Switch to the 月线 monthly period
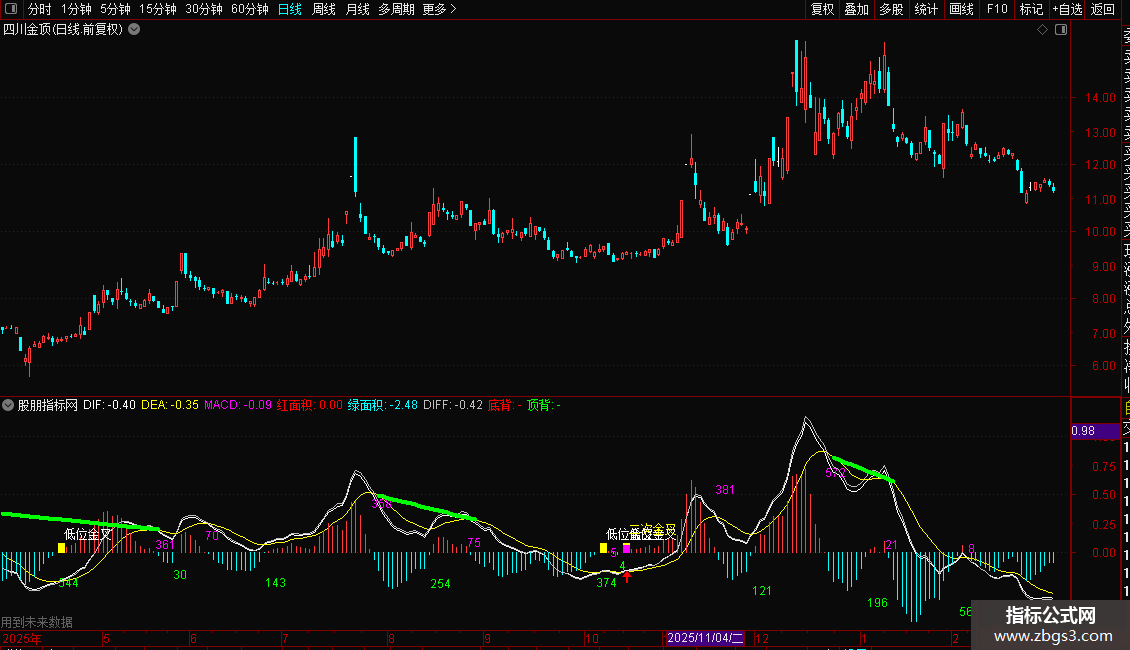The image size is (1130, 650). (x=358, y=9)
